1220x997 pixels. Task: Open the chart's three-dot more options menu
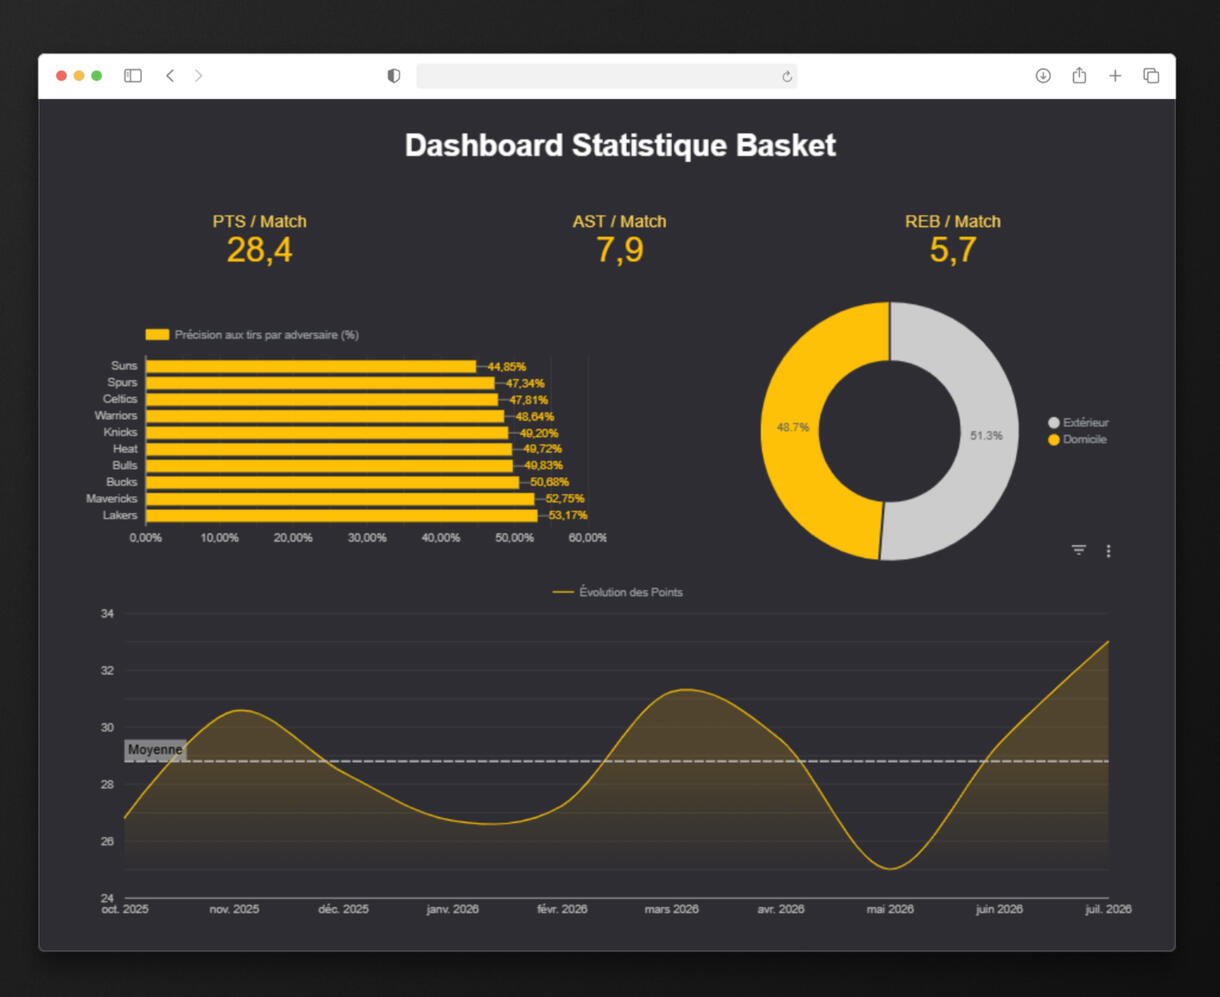click(1108, 551)
